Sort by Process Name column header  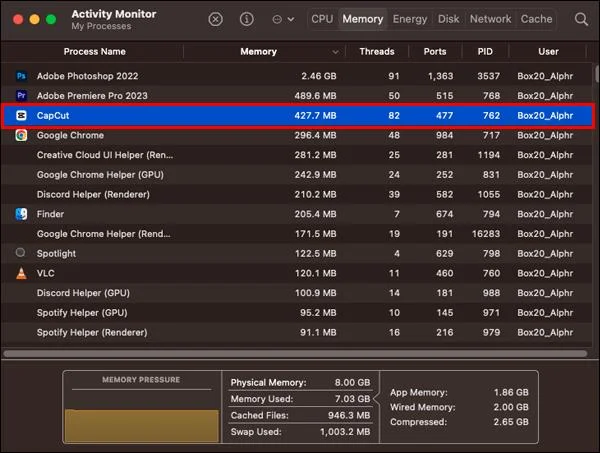[x=95, y=51]
